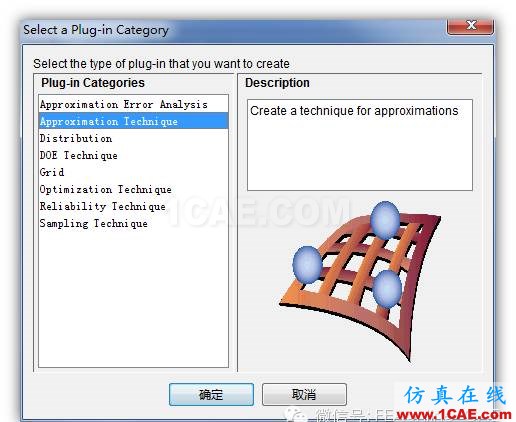Click the top blue sphere on the illustration

click(385, 220)
